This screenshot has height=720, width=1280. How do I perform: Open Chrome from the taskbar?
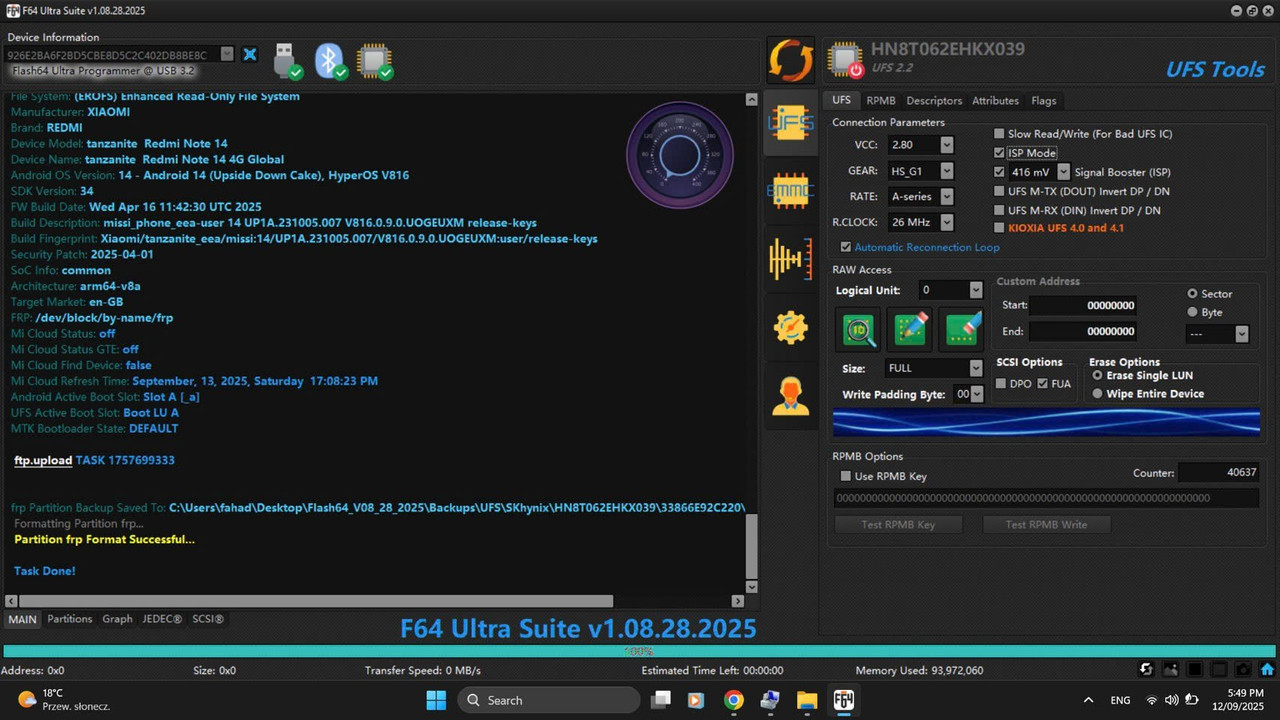734,700
